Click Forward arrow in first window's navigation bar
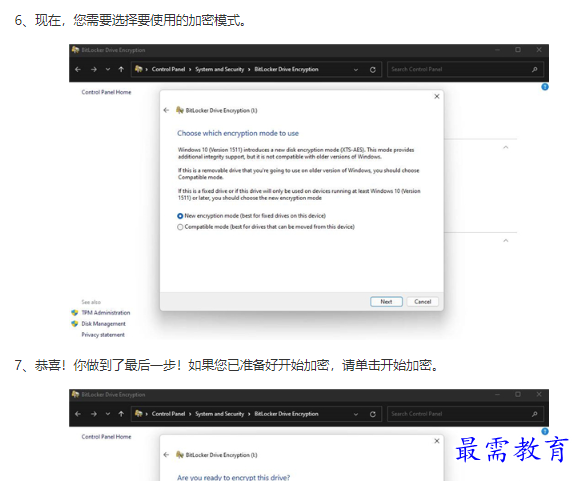 [x=94, y=69]
